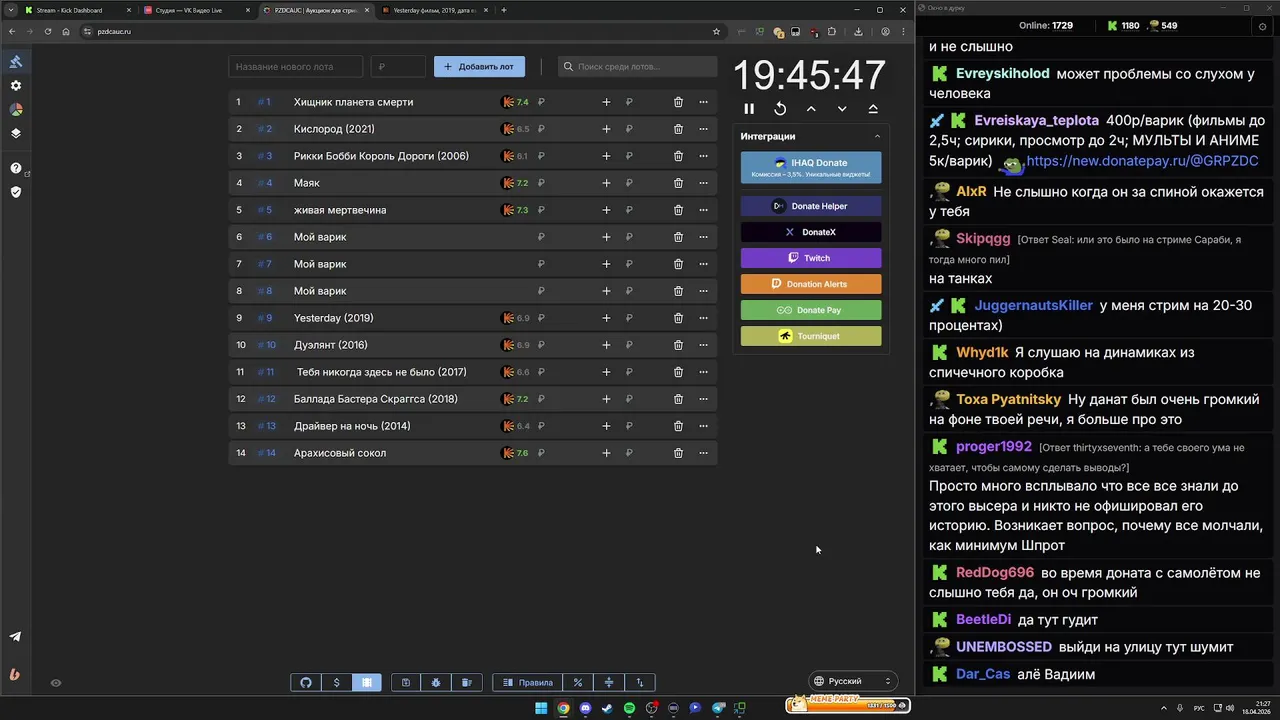Focus the search lots field
The image size is (1280, 720).
pos(638,67)
